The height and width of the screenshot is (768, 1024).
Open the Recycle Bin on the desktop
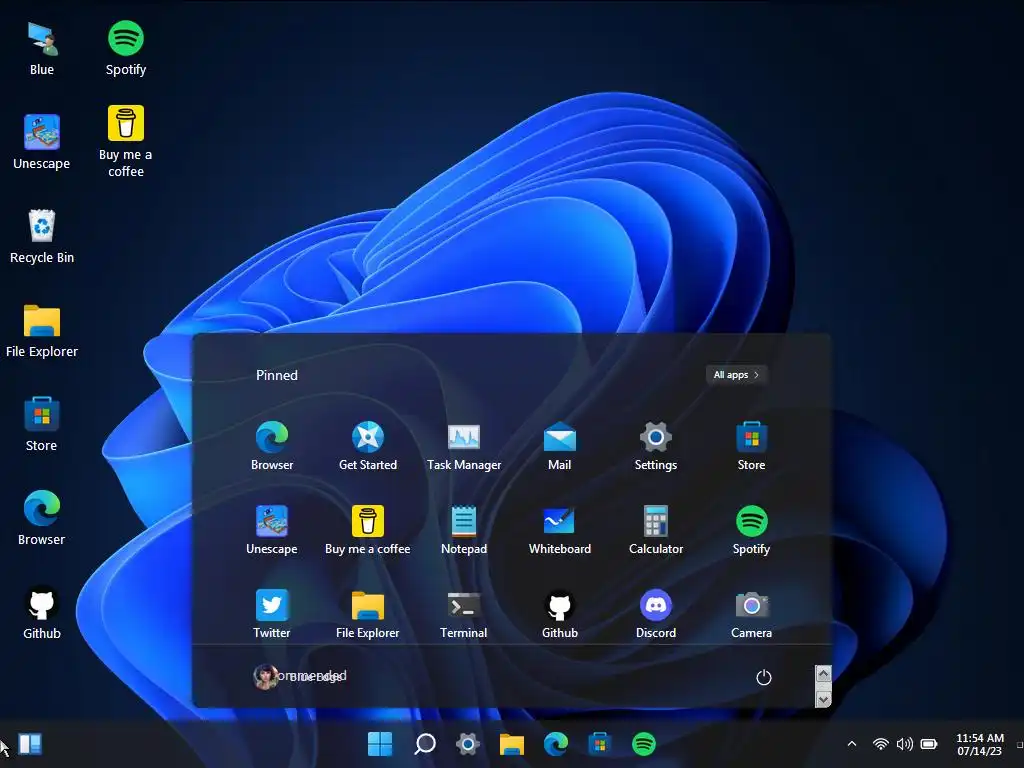point(42,236)
